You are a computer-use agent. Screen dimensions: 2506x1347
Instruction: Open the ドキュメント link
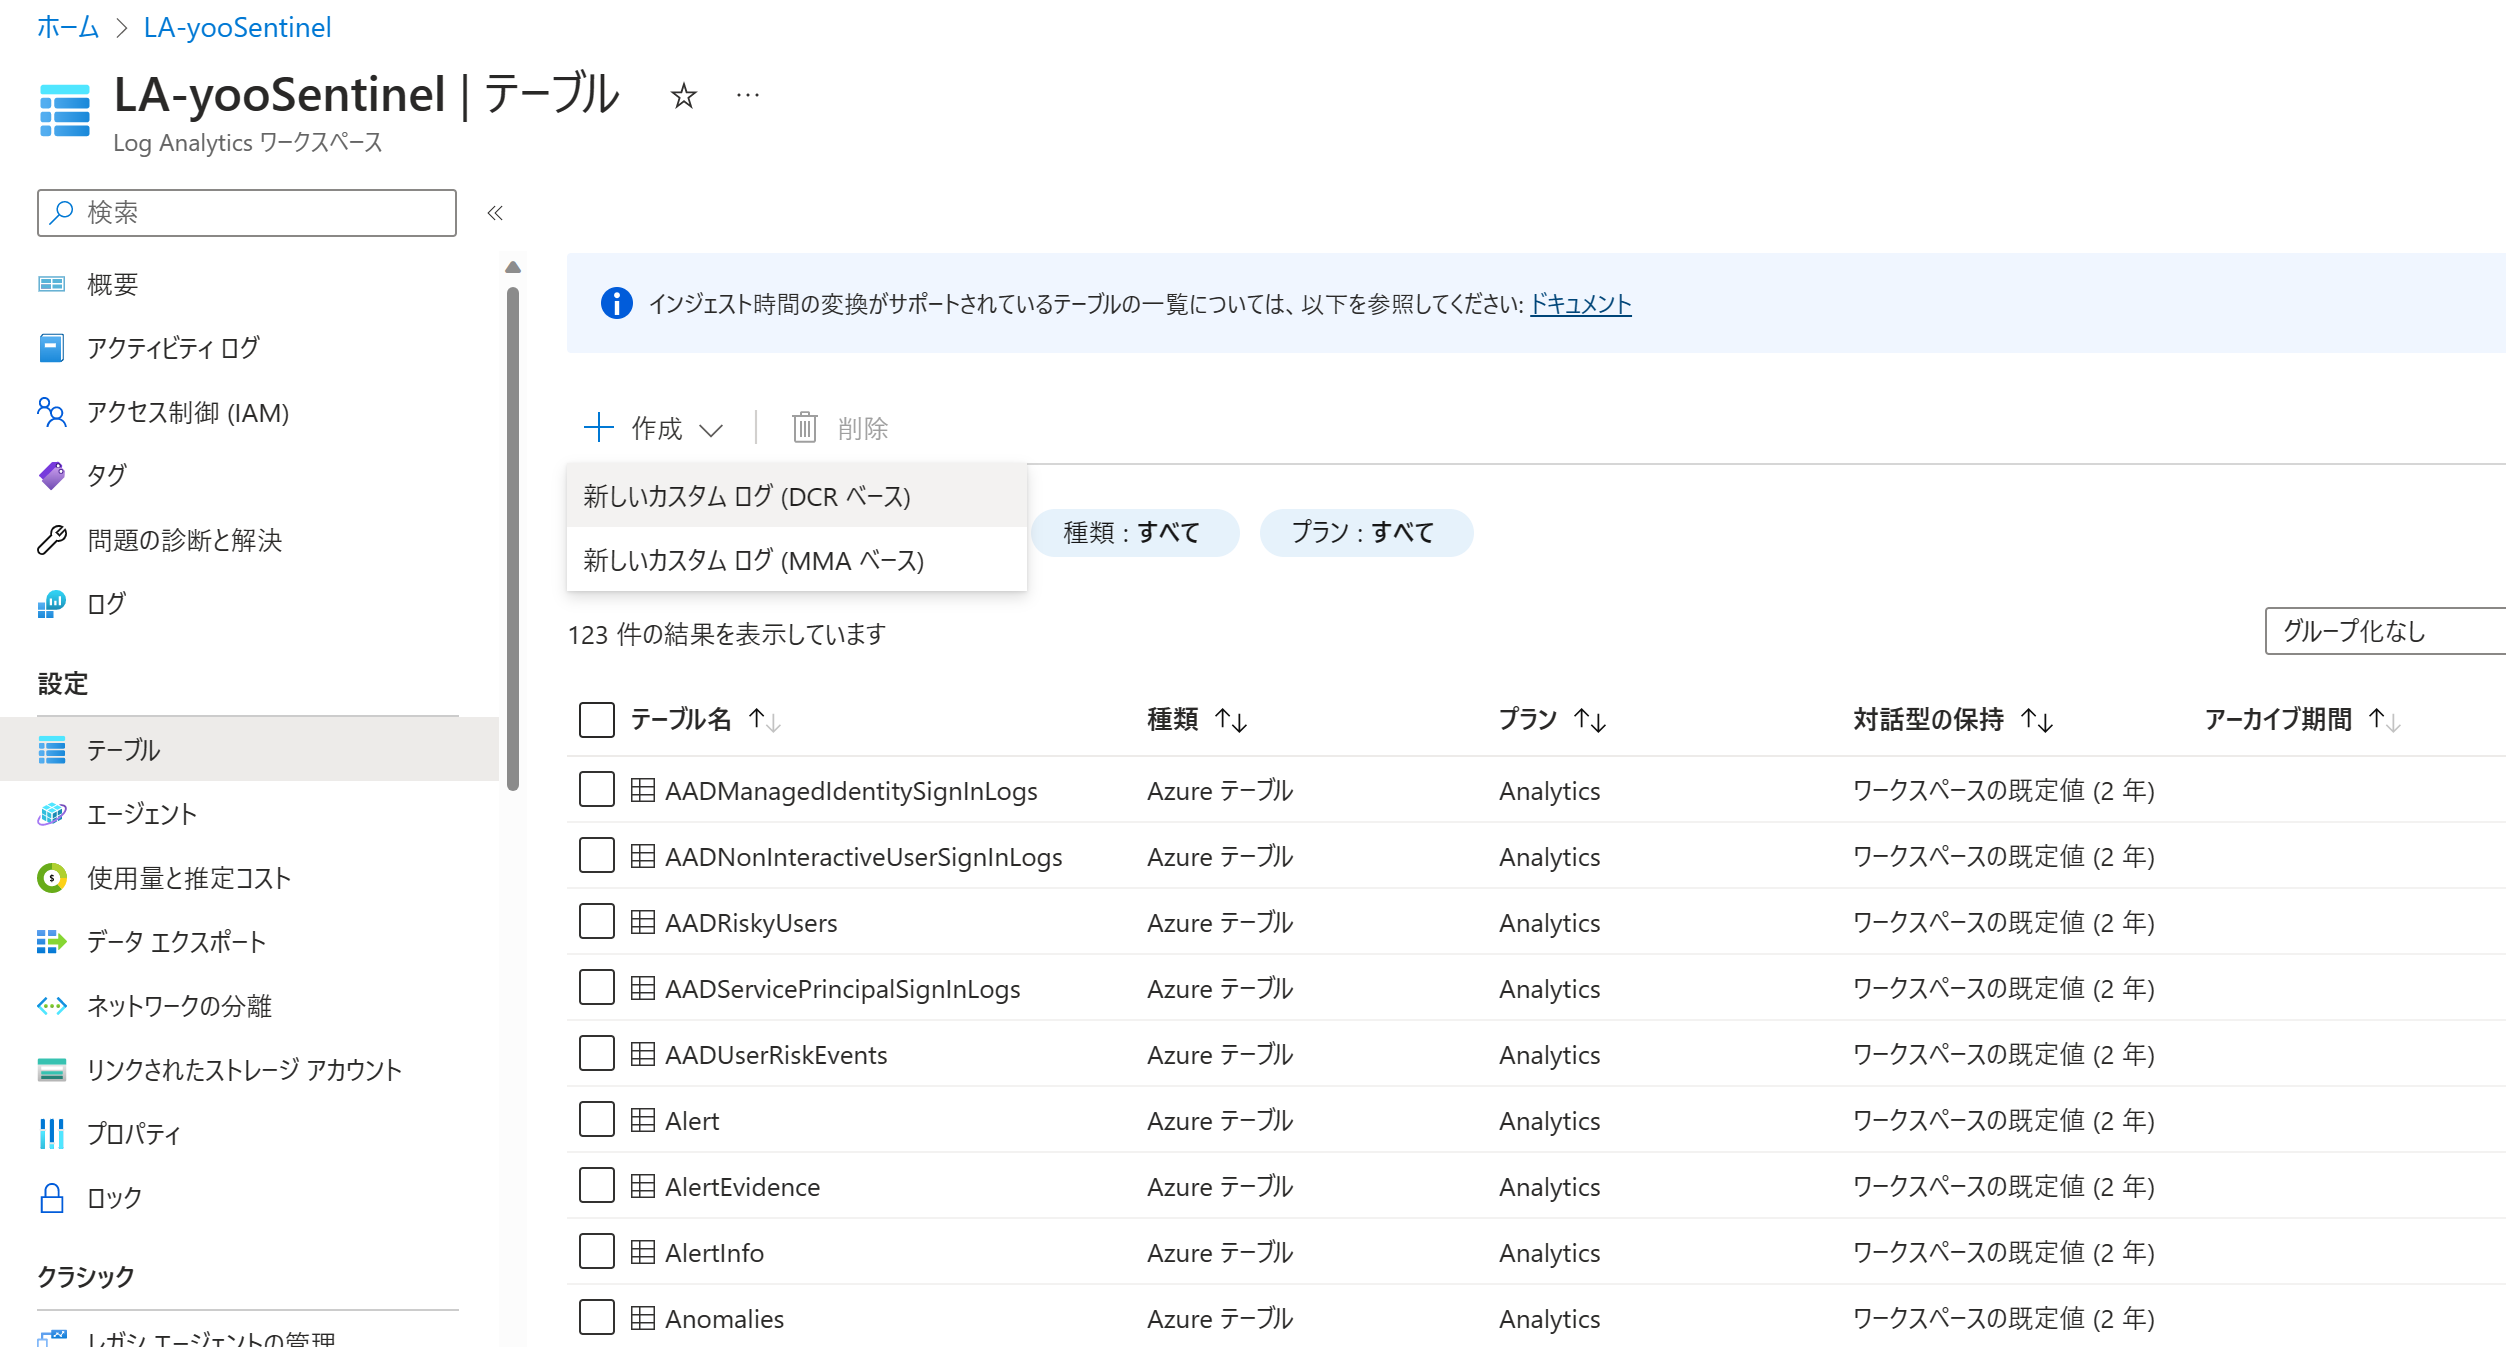[x=1580, y=304]
